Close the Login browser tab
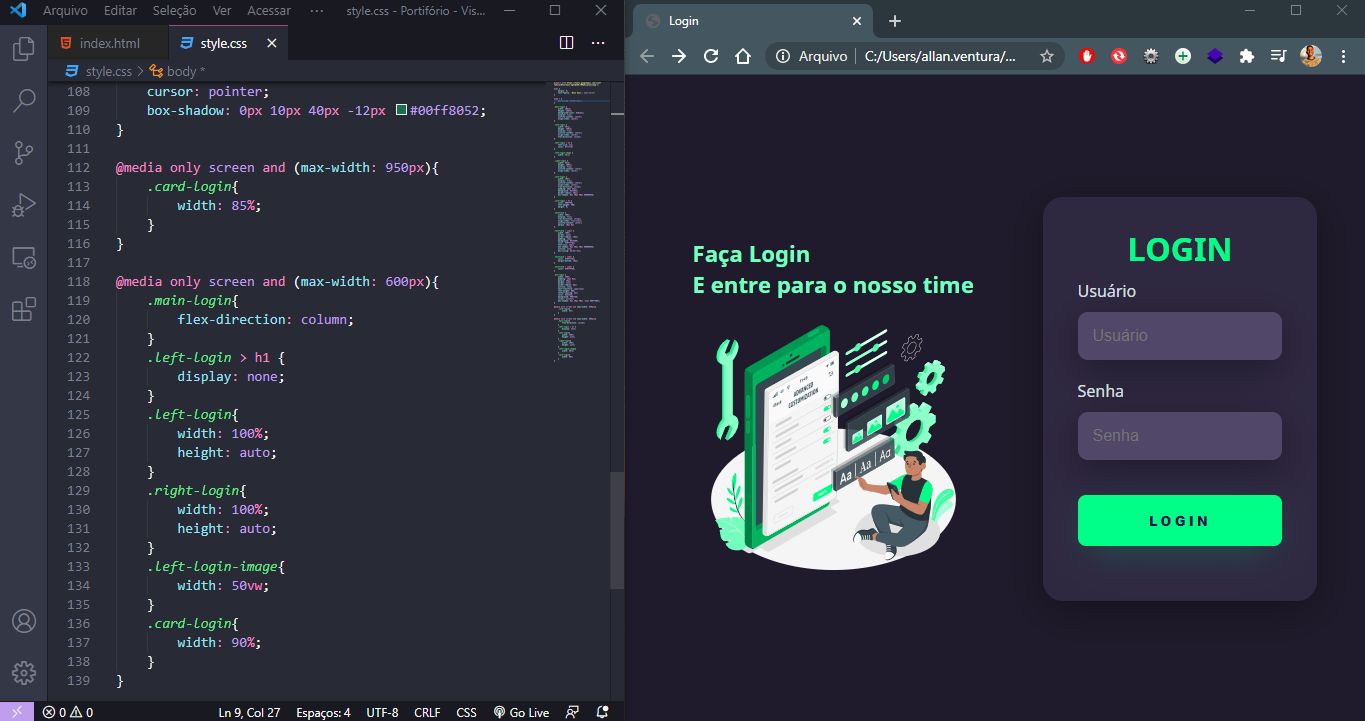Viewport: 1365px width, 721px height. (856, 21)
